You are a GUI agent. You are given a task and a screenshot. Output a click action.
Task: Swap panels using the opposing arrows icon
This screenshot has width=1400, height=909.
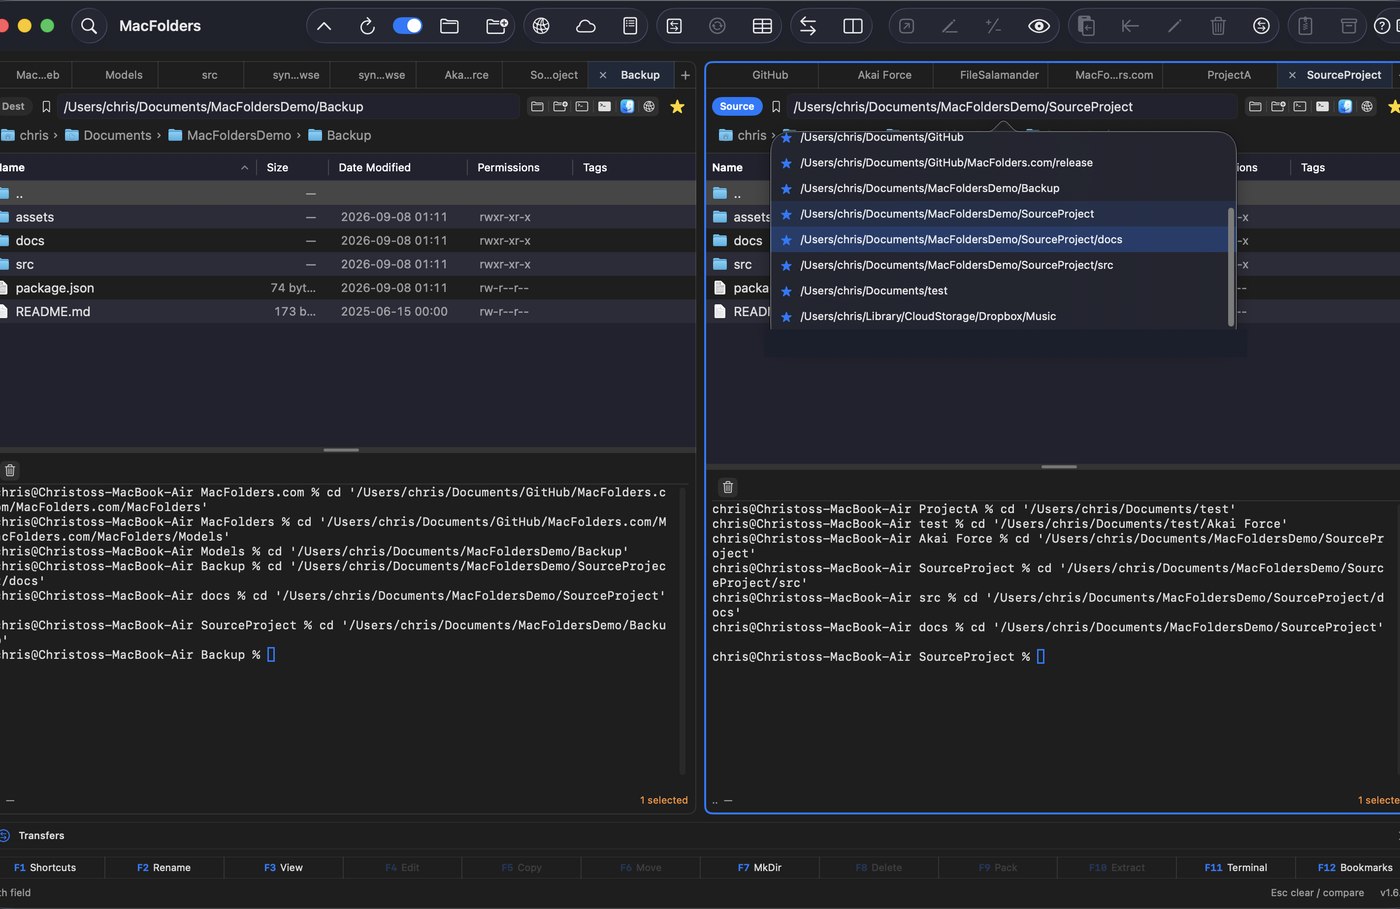(x=808, y=26)
